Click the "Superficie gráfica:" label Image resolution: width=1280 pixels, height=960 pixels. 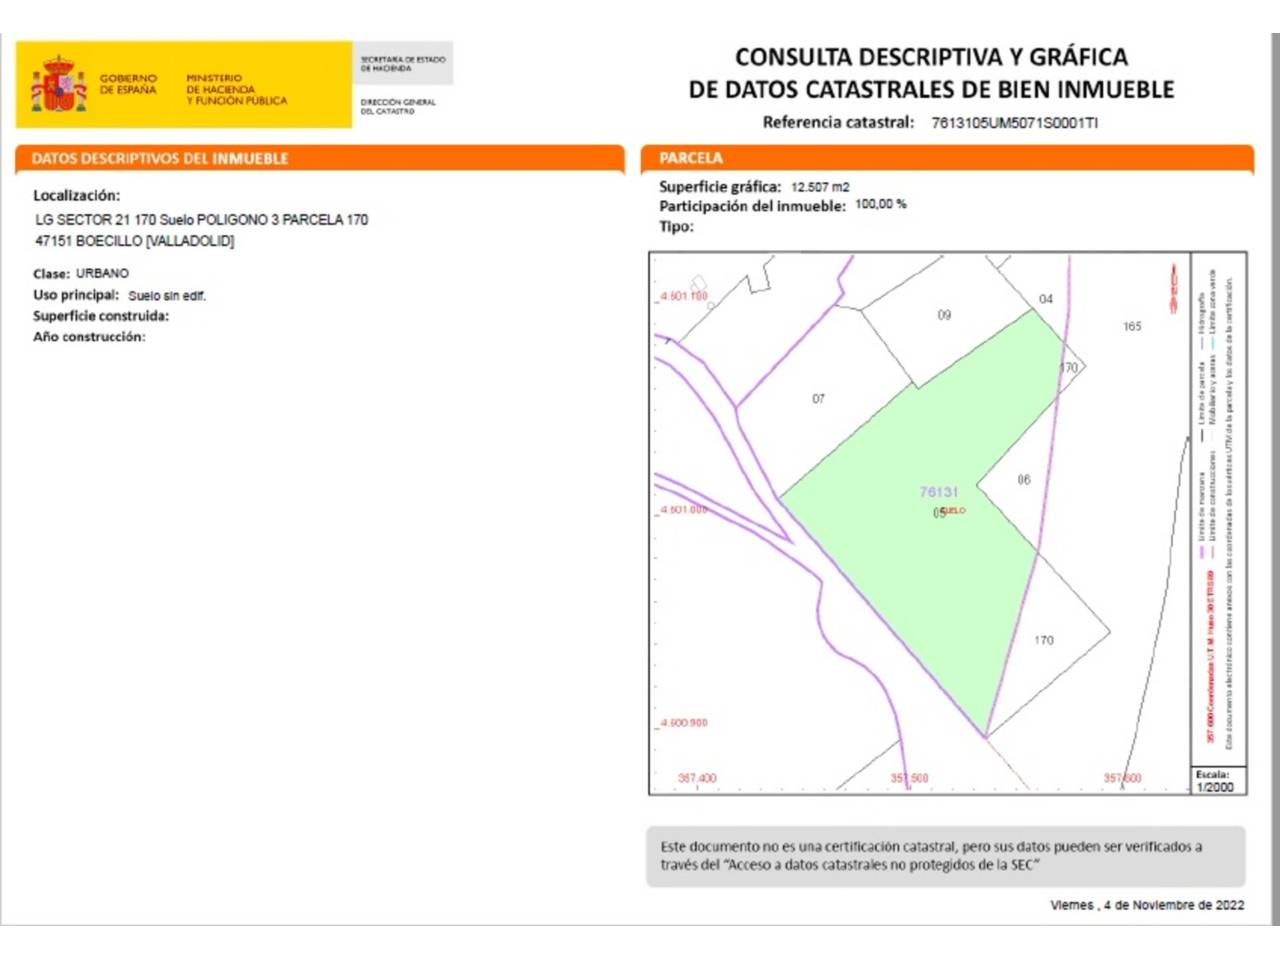click(x=720, y=186)
